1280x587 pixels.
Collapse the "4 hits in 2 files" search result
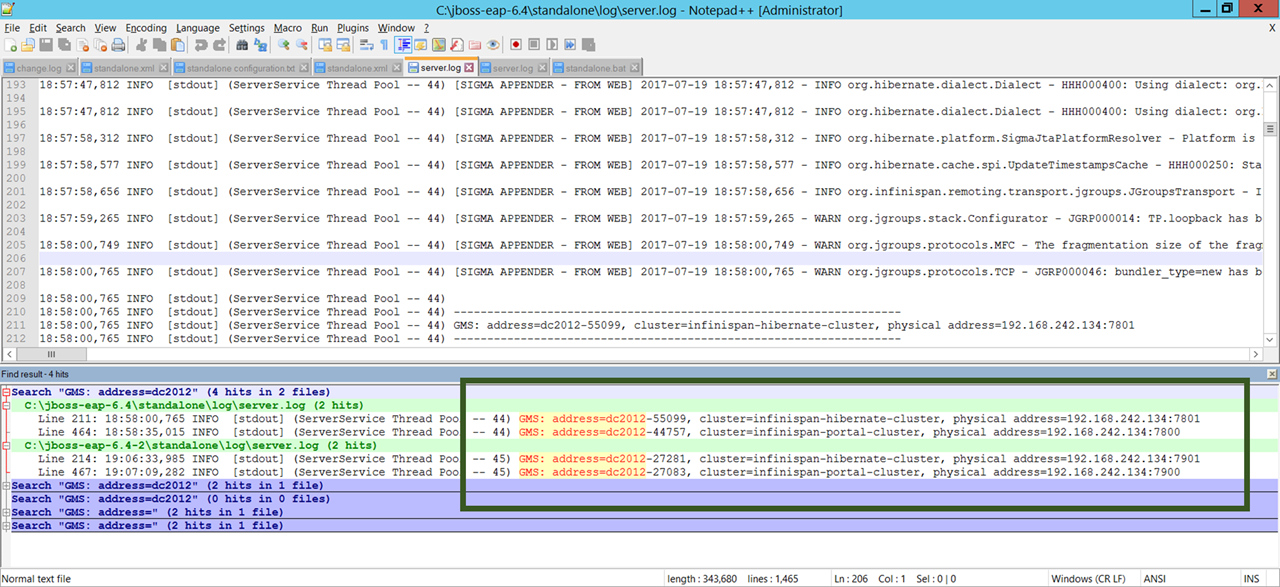click(x=6, y=392)
